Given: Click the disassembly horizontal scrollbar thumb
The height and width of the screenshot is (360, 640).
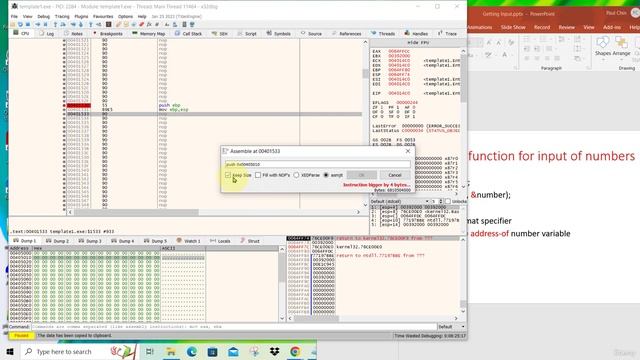Looking at the screenshot, I should 136,212.
